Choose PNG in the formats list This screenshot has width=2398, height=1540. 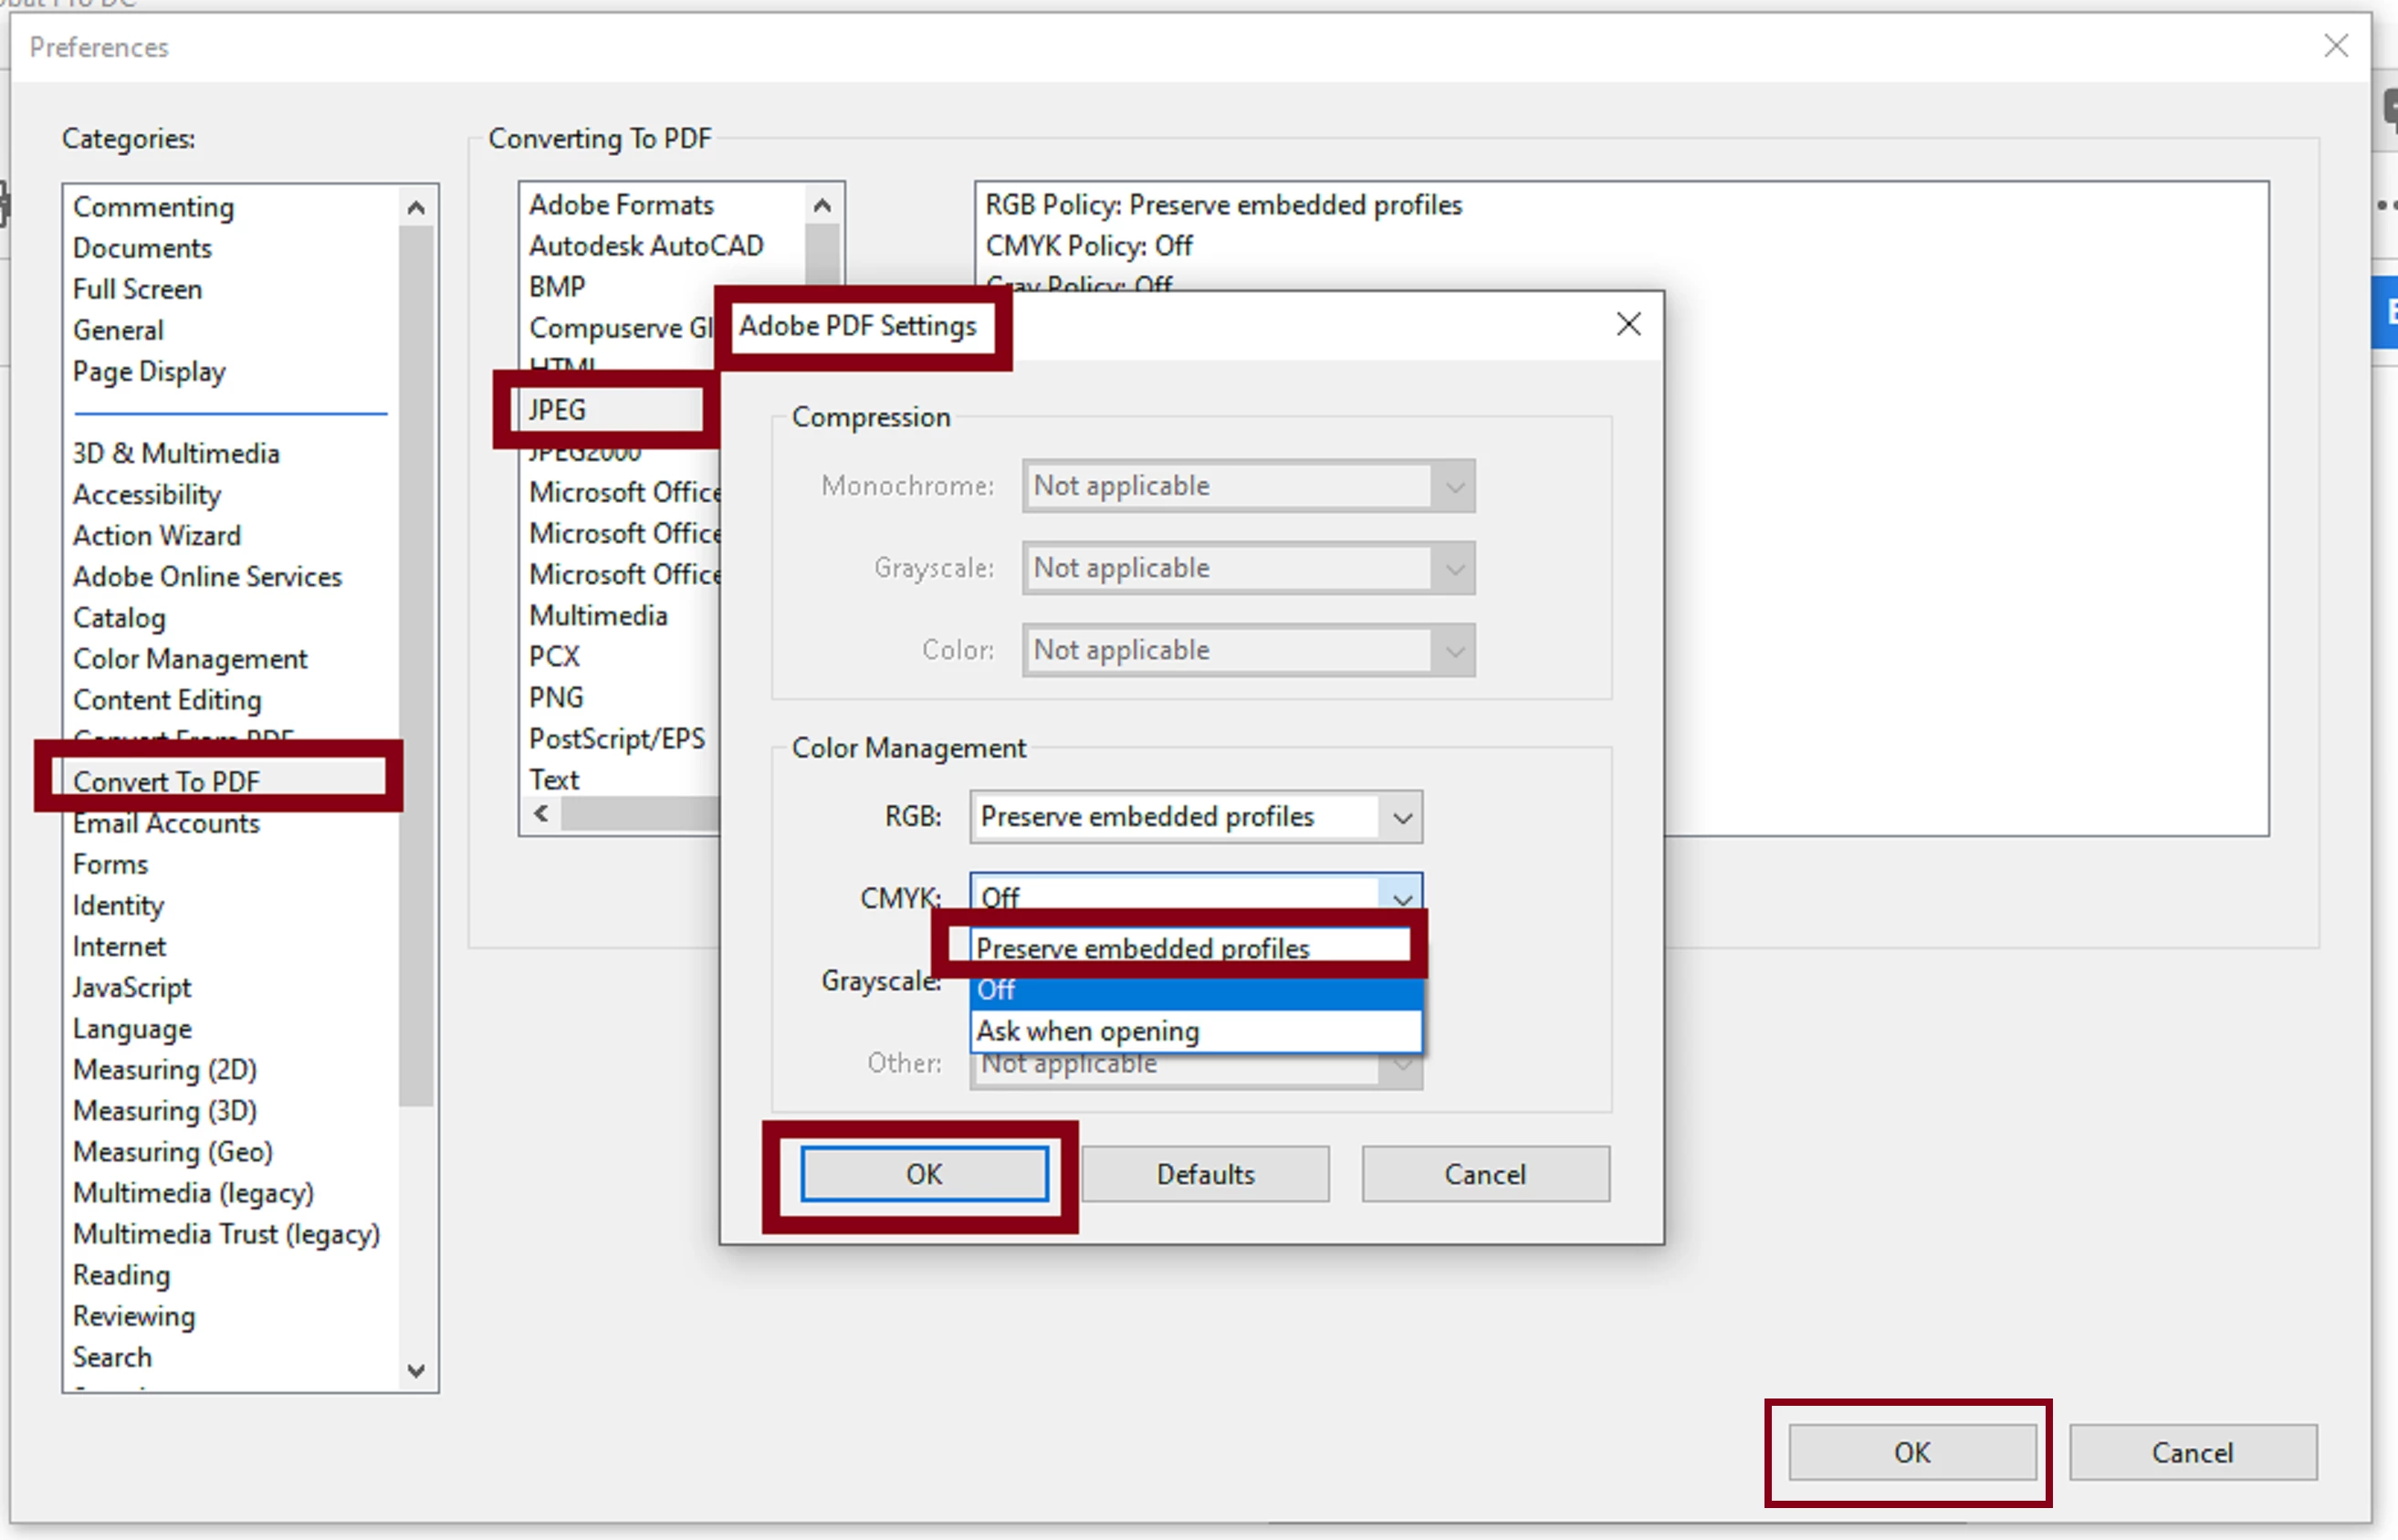[x=556, y=697]
